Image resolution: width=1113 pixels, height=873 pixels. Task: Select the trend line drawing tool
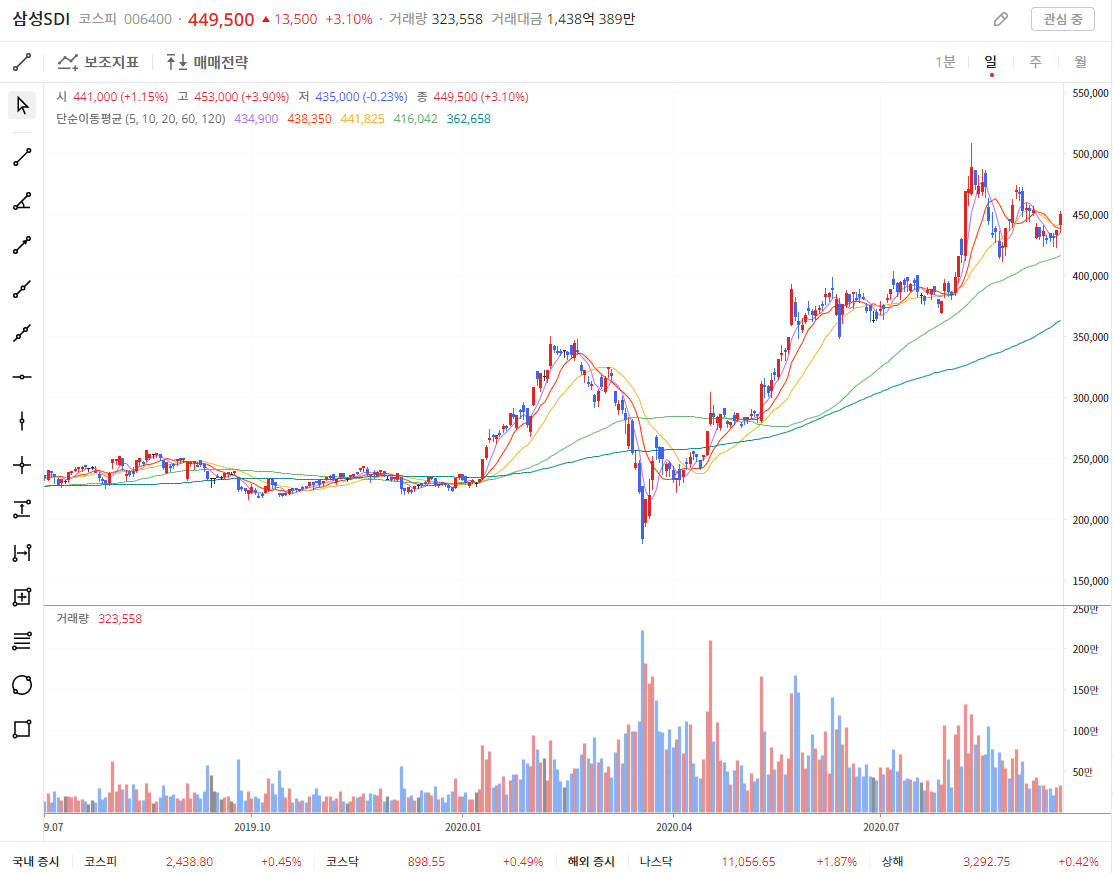[22, 158]
